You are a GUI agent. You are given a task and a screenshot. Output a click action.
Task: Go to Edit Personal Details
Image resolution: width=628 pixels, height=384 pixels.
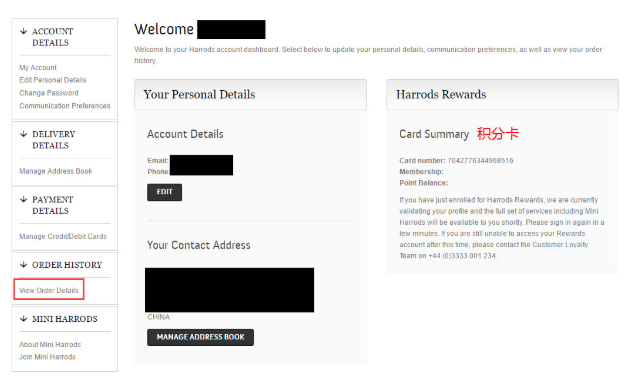click(x=53, y=80)
